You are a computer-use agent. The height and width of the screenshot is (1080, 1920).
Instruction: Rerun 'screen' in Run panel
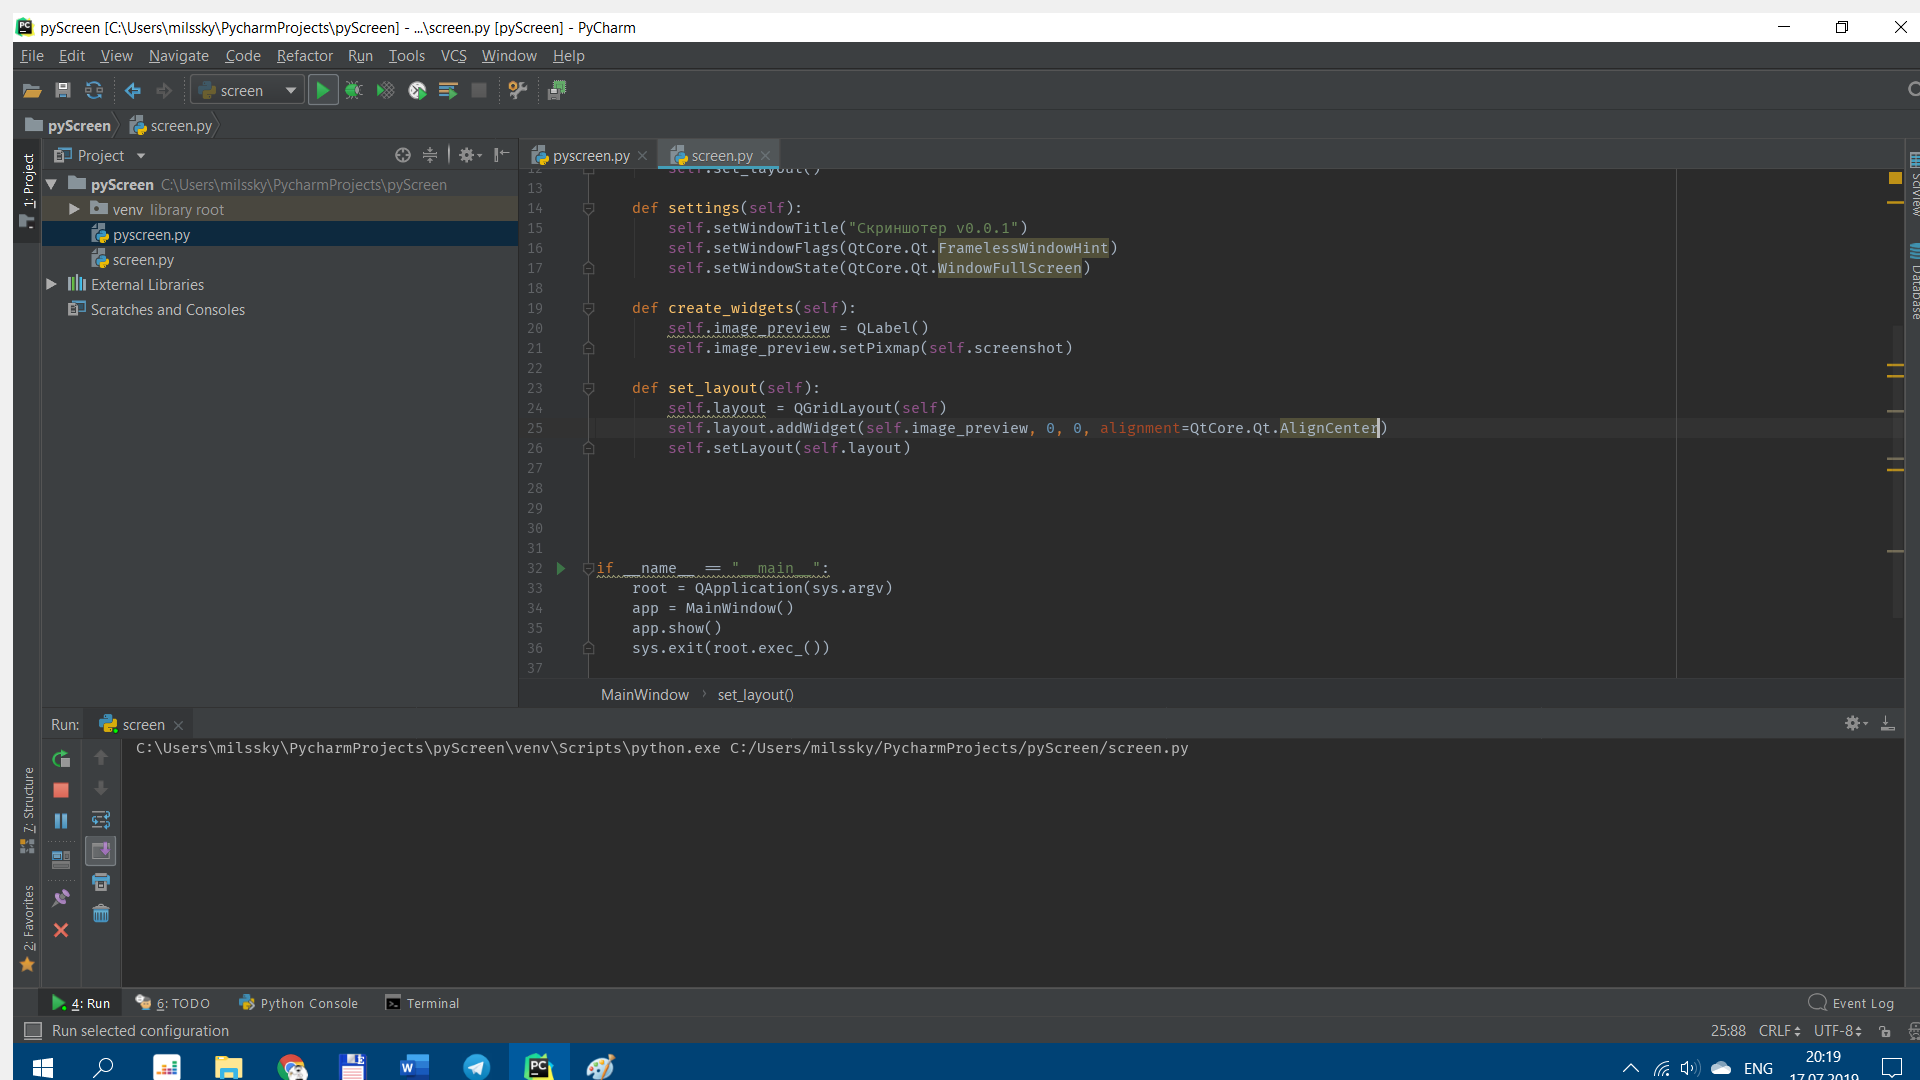point(61,759)
